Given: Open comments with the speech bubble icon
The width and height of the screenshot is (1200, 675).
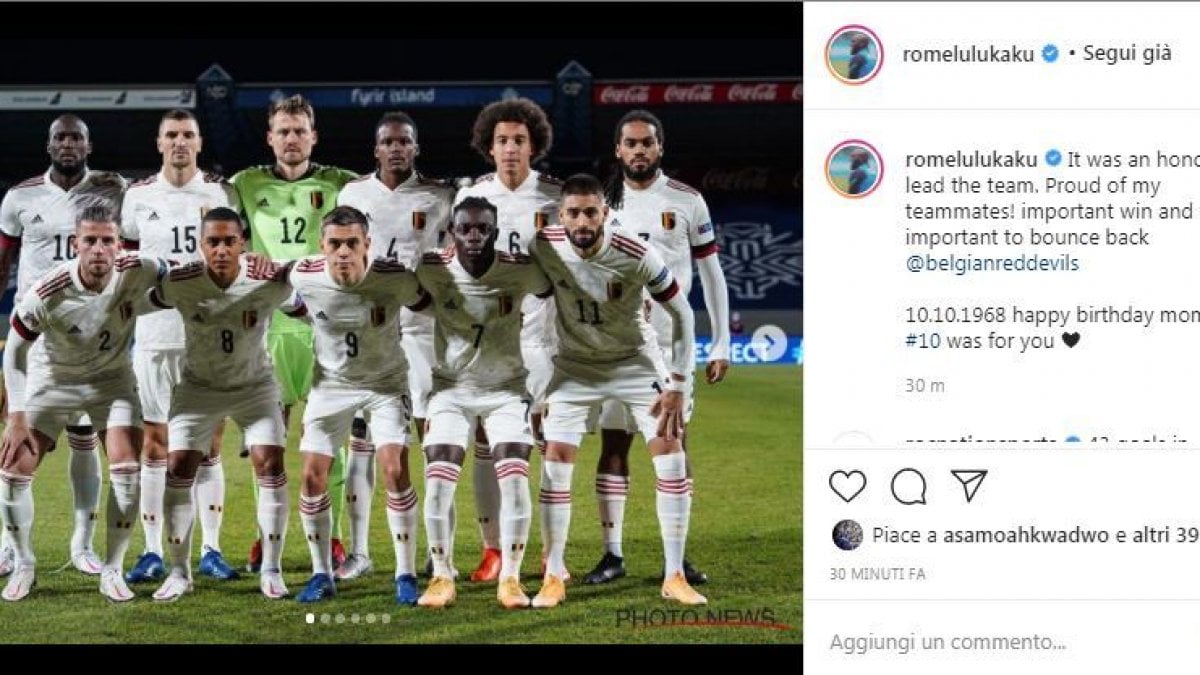Looking at the screenshot, I should (x=908, y=486).
